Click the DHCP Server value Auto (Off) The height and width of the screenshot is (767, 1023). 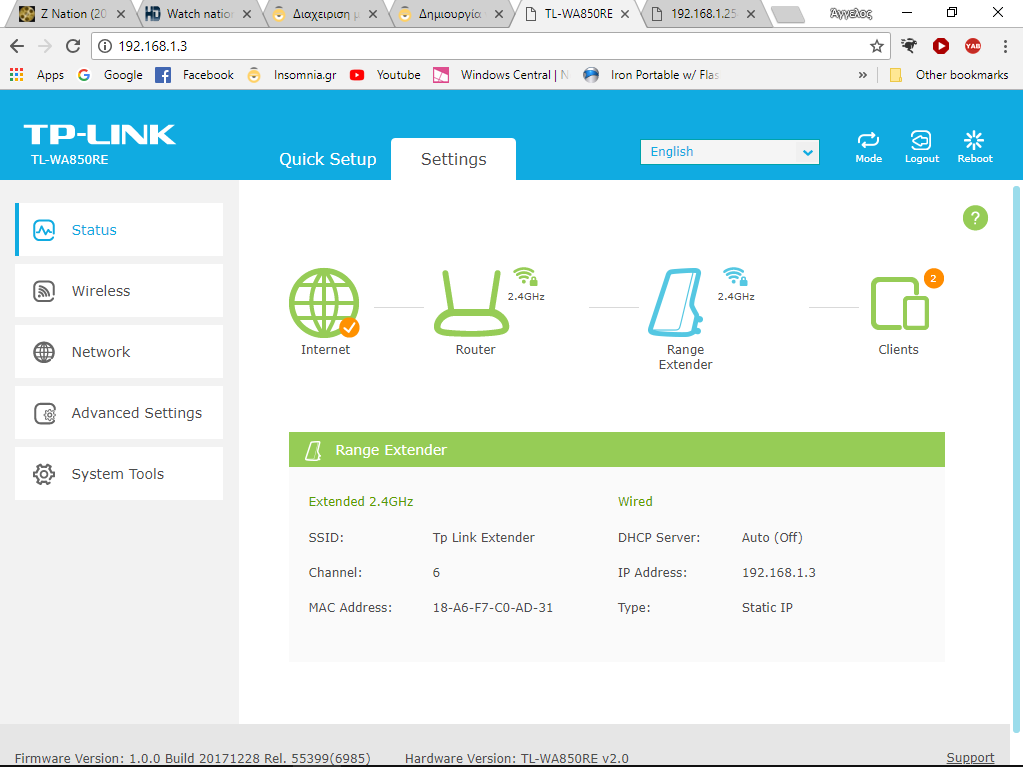tap(772, 537)
